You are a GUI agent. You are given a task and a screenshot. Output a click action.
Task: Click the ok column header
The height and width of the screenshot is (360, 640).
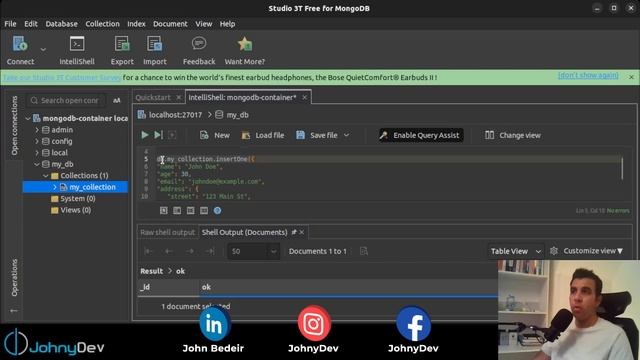[x=206, y=287]
